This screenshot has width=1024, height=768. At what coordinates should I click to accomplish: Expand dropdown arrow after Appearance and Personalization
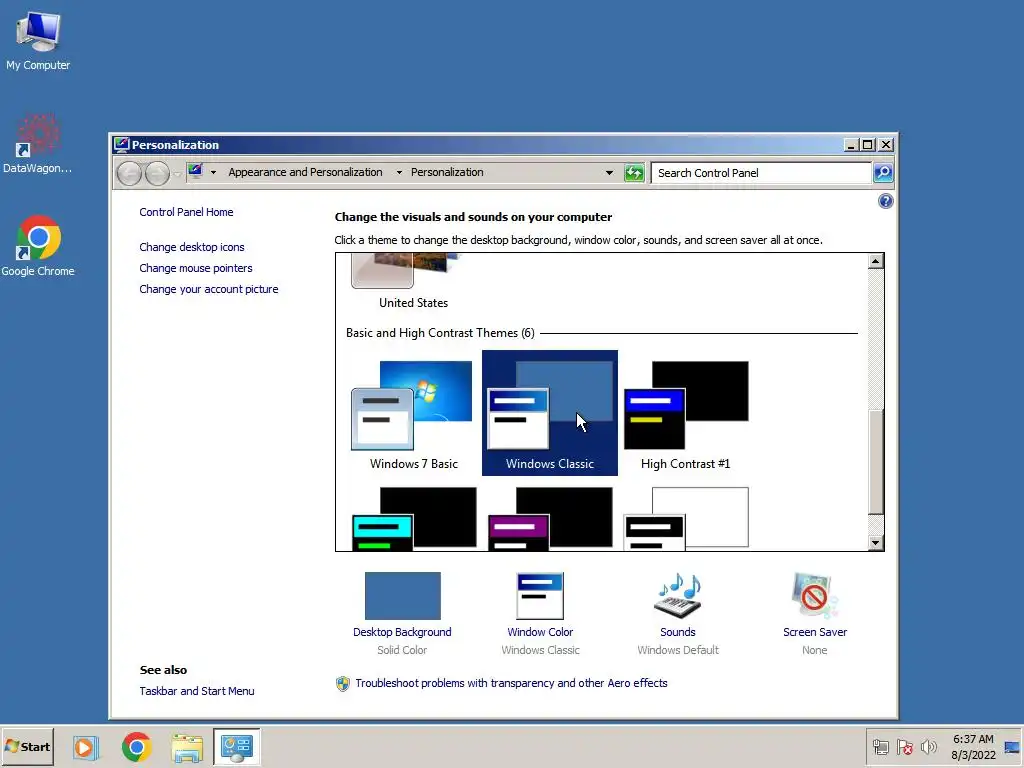[x=399, y=172]
